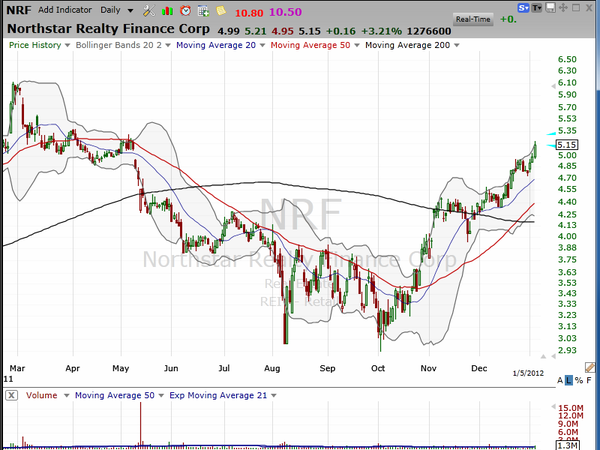Click the blue S symbol-link icon
Screen dimensions: 600x450
(523, 8)
